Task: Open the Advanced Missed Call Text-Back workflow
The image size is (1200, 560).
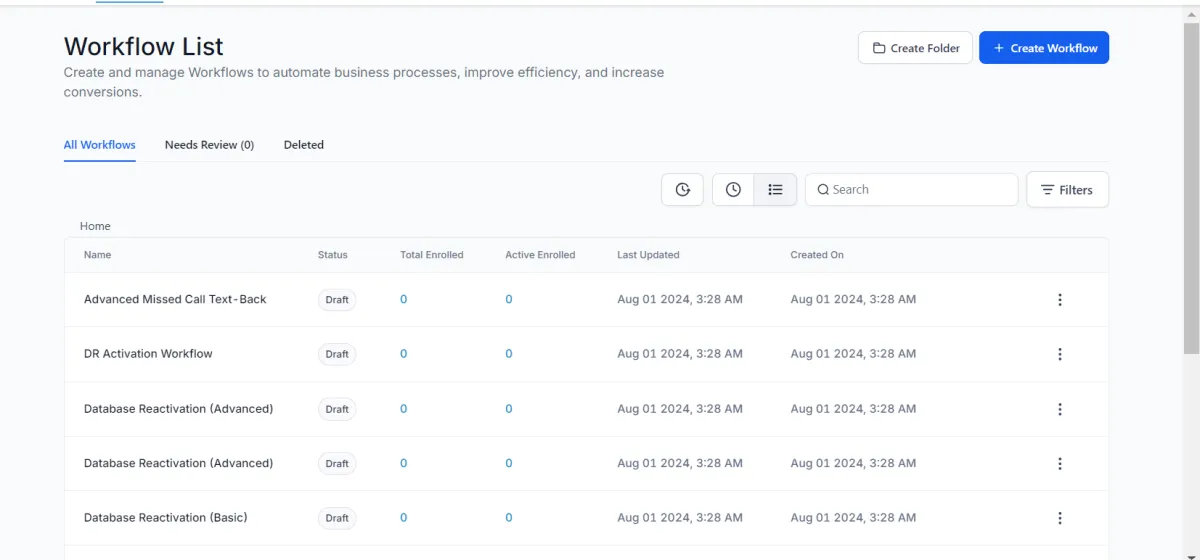Action: pos(175,299)
